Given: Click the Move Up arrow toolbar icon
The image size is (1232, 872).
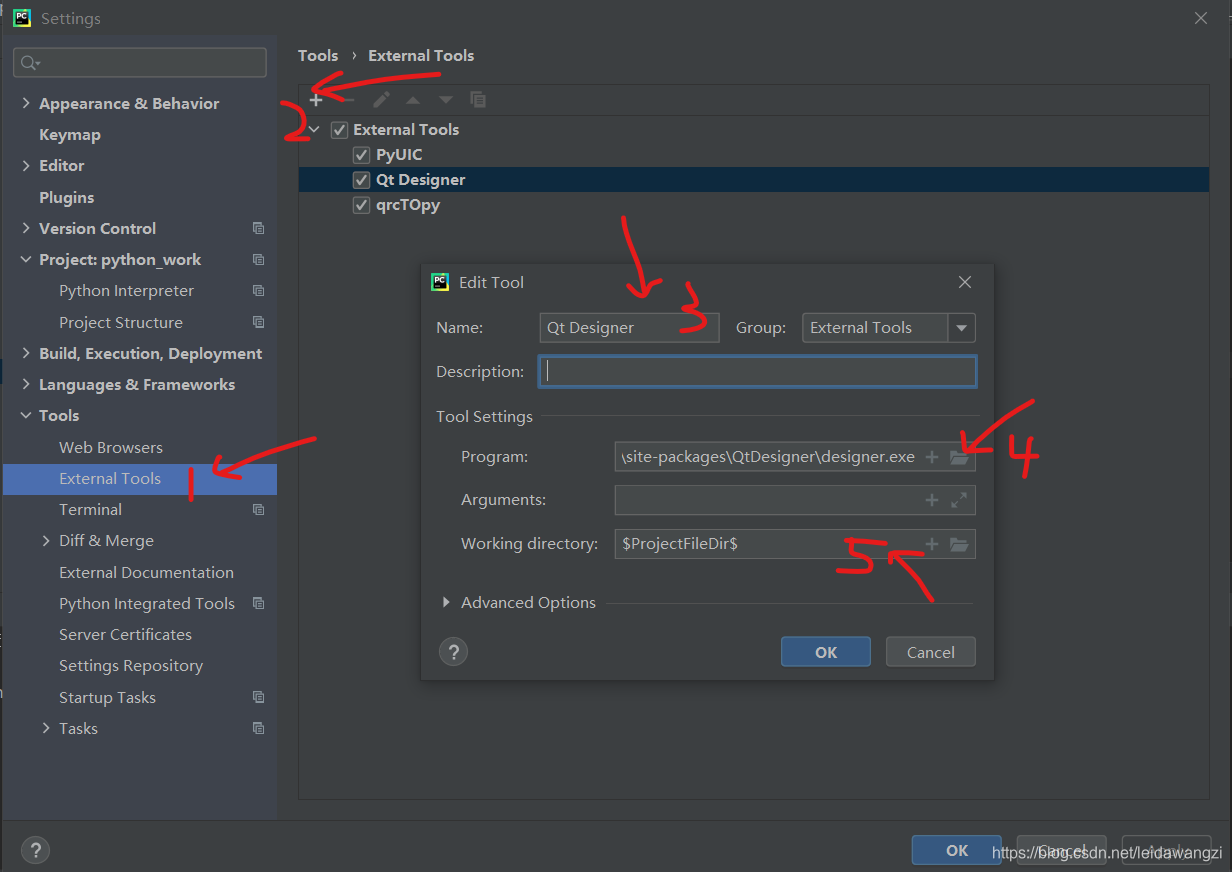Looking at the screenshot, I should click(x=413, y=99).
